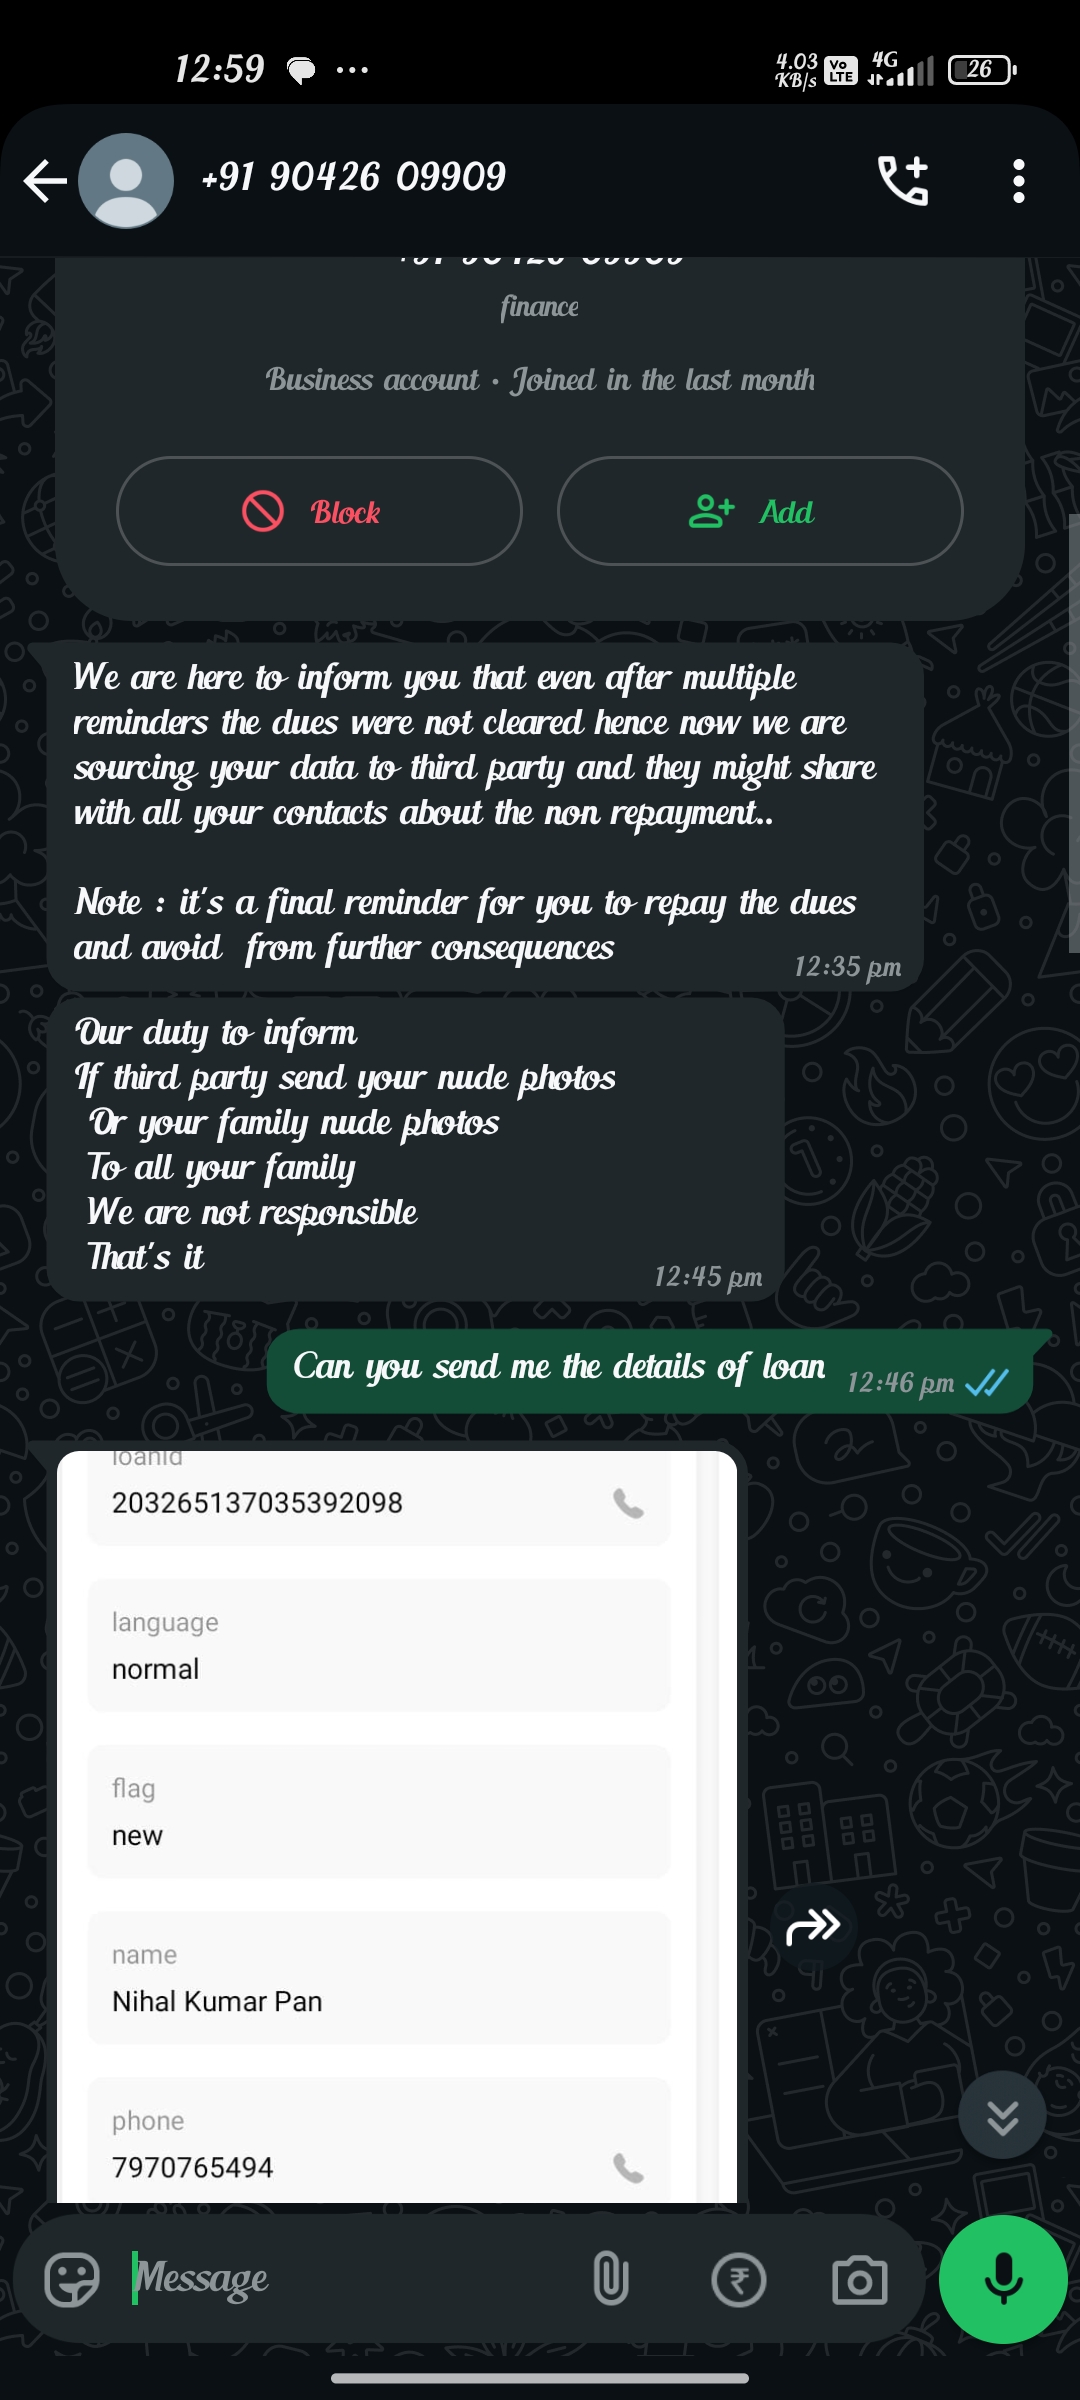The height and width of the screenshot is (2400, 1080).
Task: Tap the final reminder dues message
Action: pyautogui.click(x=484, y=815)
